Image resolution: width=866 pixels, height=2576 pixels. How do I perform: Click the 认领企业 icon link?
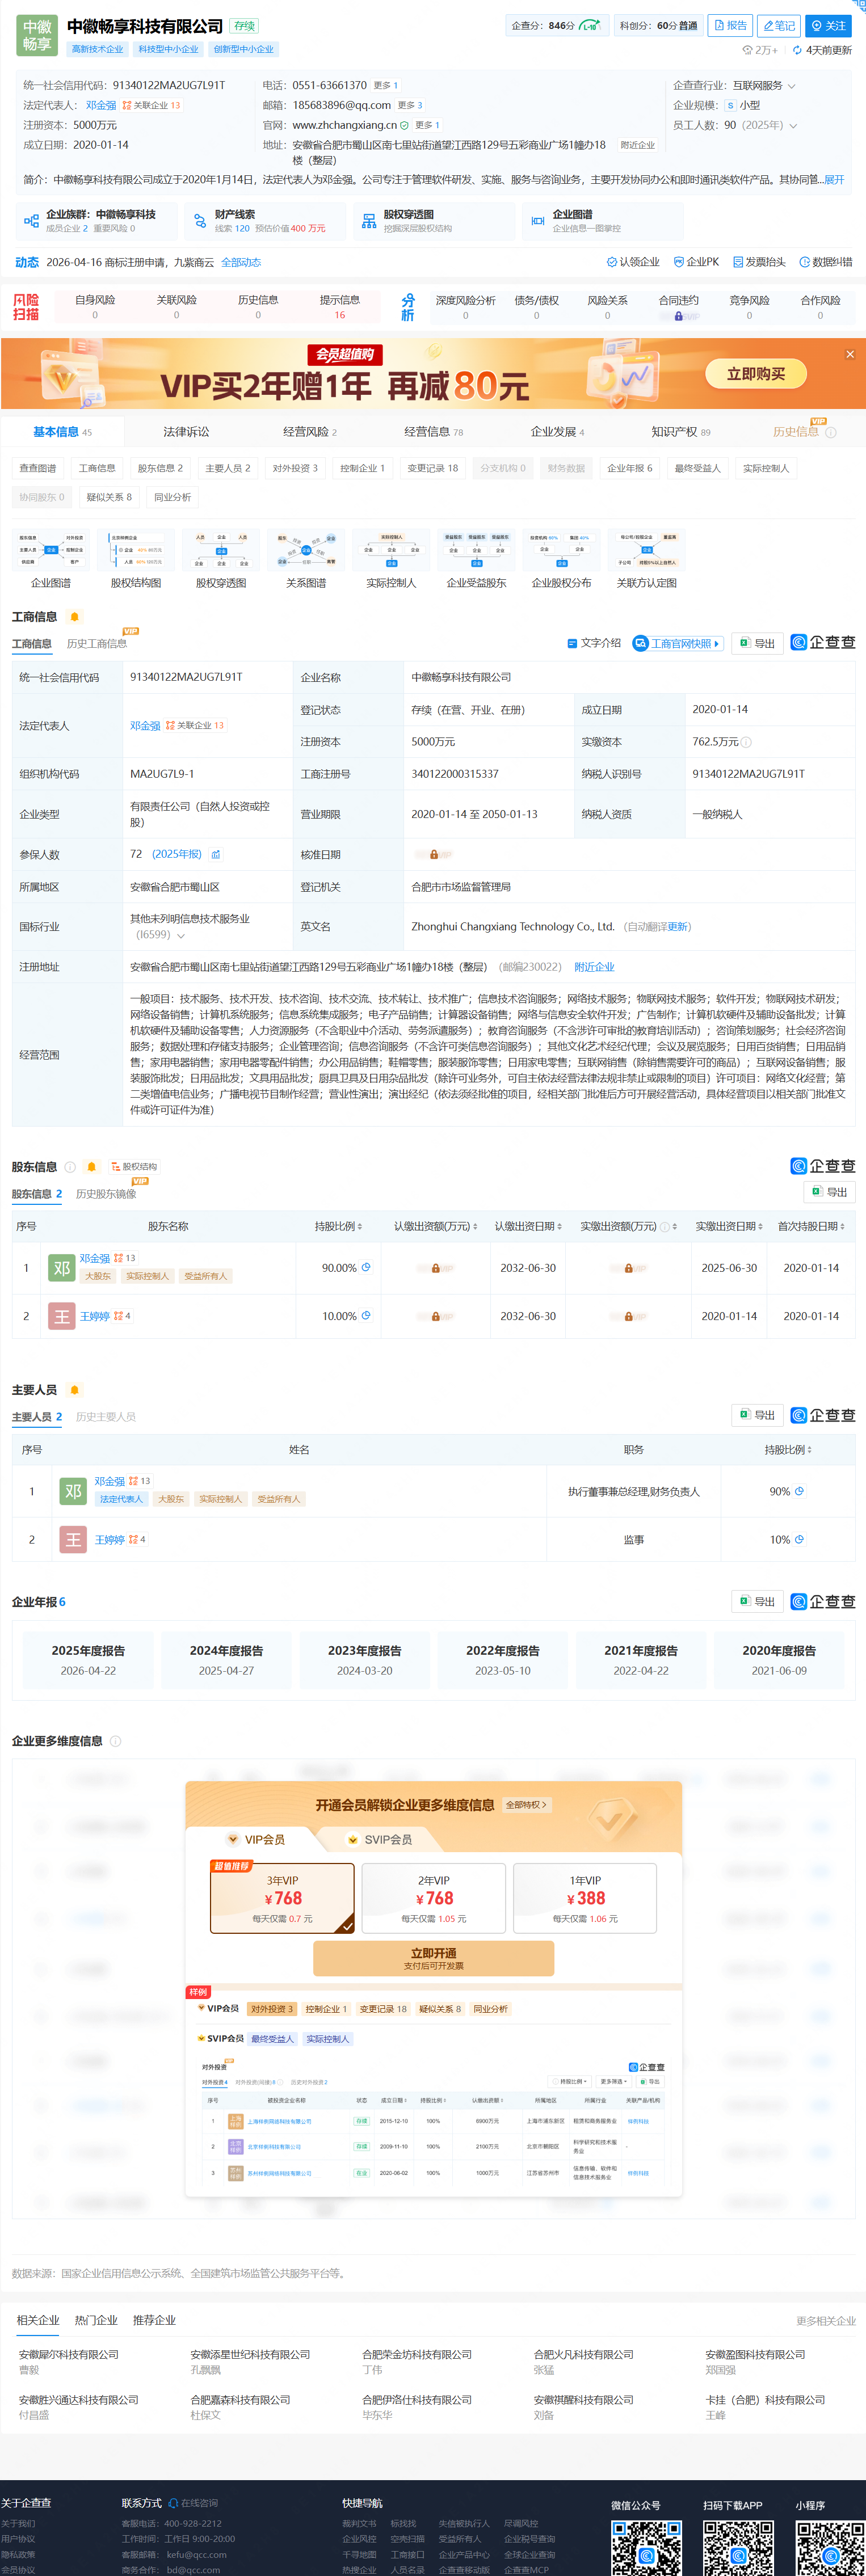(633, 262)
